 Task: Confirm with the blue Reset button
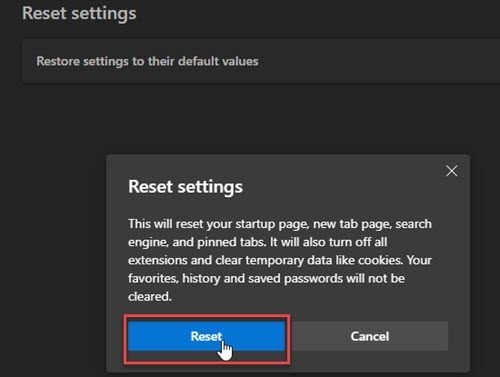click(206, 336)
